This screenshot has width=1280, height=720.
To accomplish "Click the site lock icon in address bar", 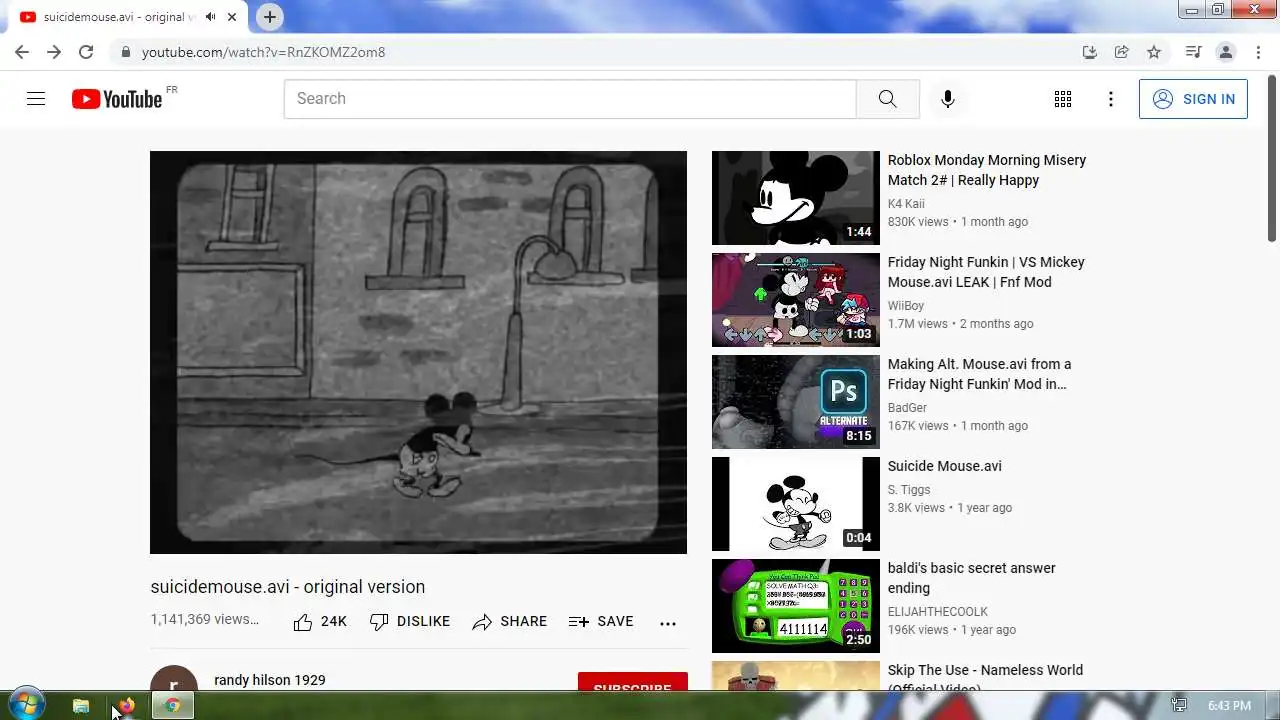I will point(125,52).
